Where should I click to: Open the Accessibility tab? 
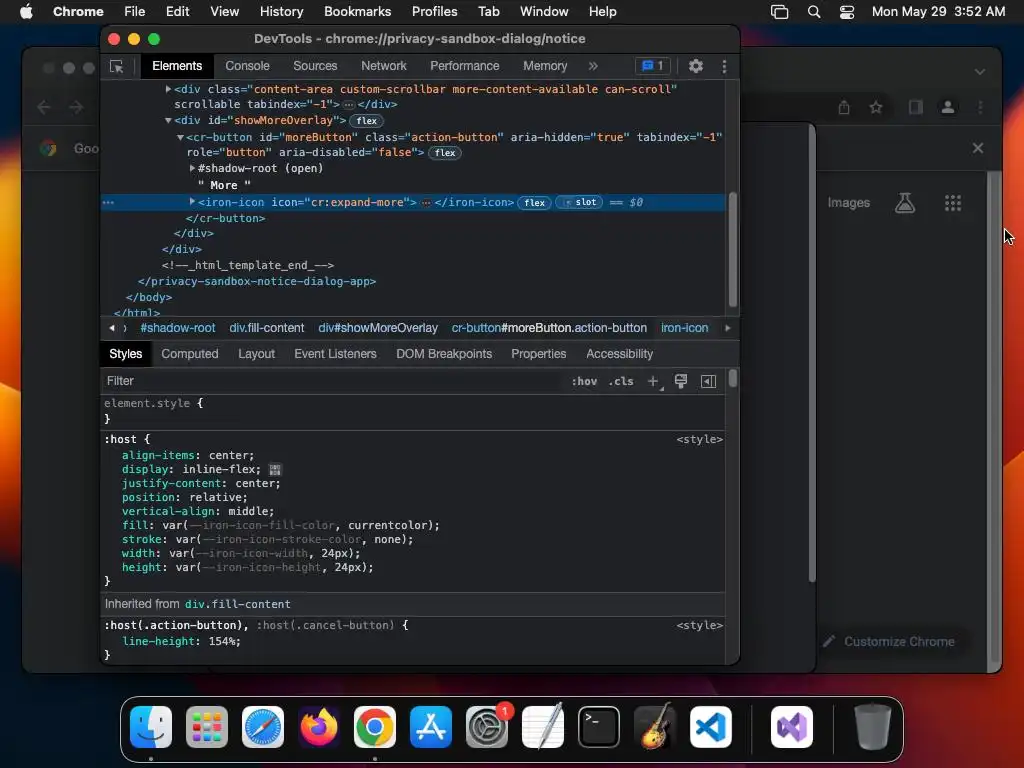tap(620, 354)
